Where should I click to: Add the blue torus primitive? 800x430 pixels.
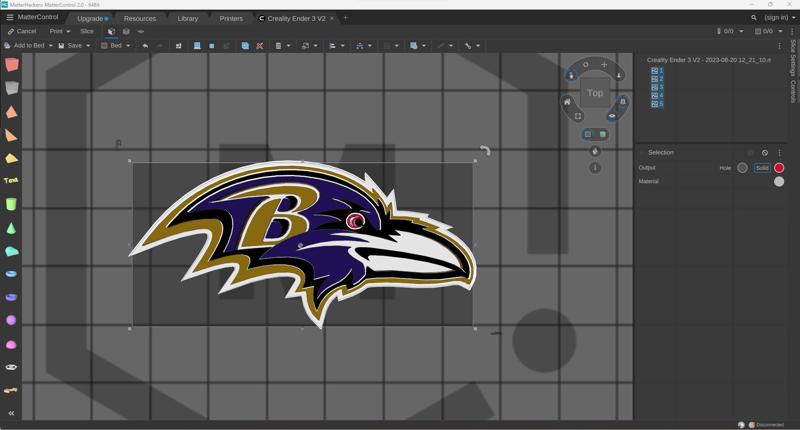point(11,273)
